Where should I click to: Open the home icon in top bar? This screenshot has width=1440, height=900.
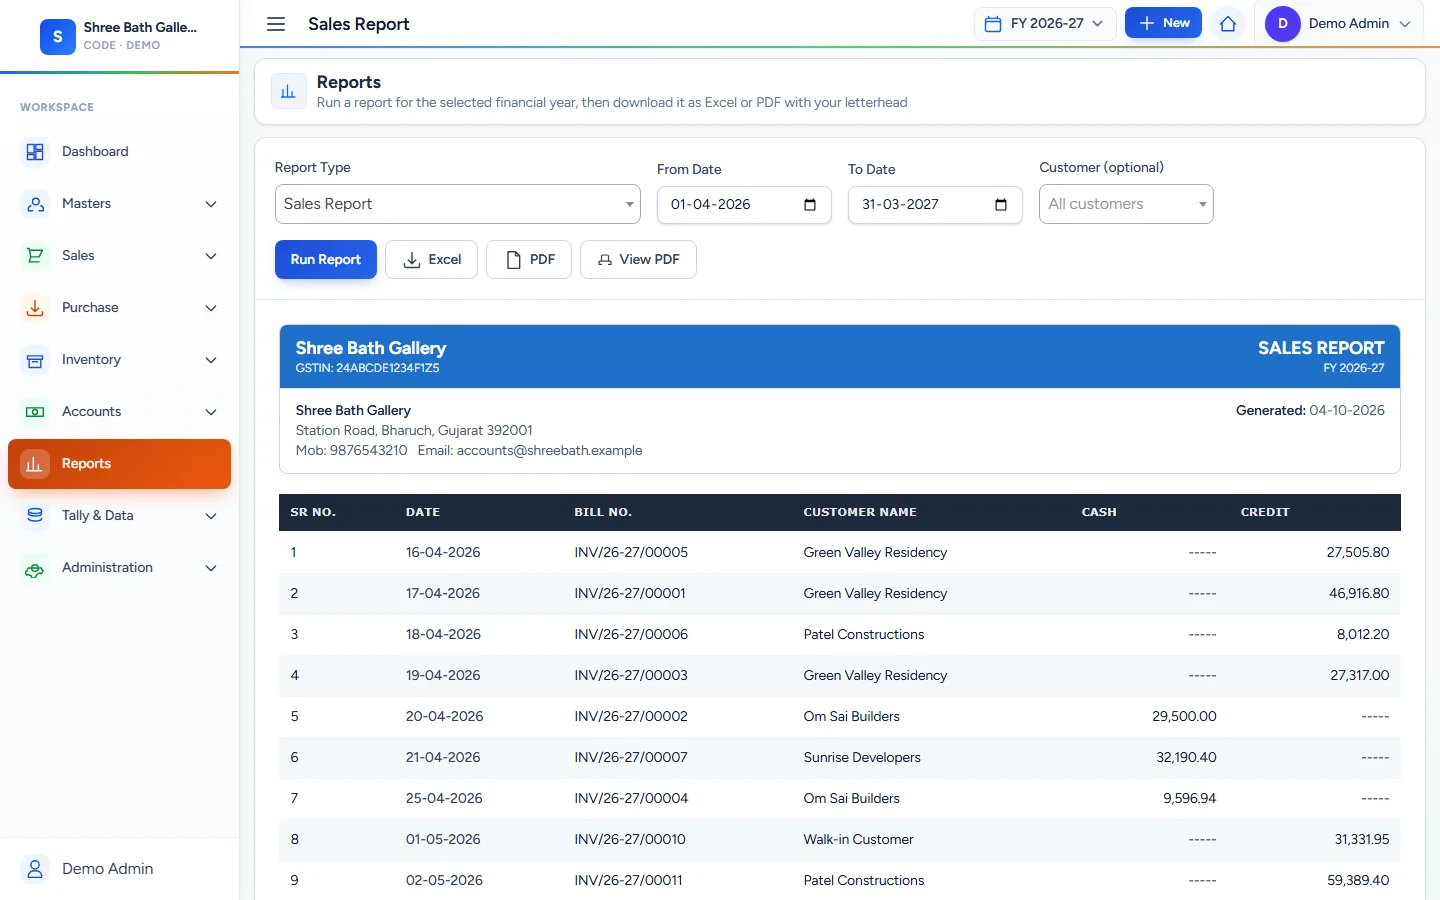pyautogui.click(x=1228, y=24)
